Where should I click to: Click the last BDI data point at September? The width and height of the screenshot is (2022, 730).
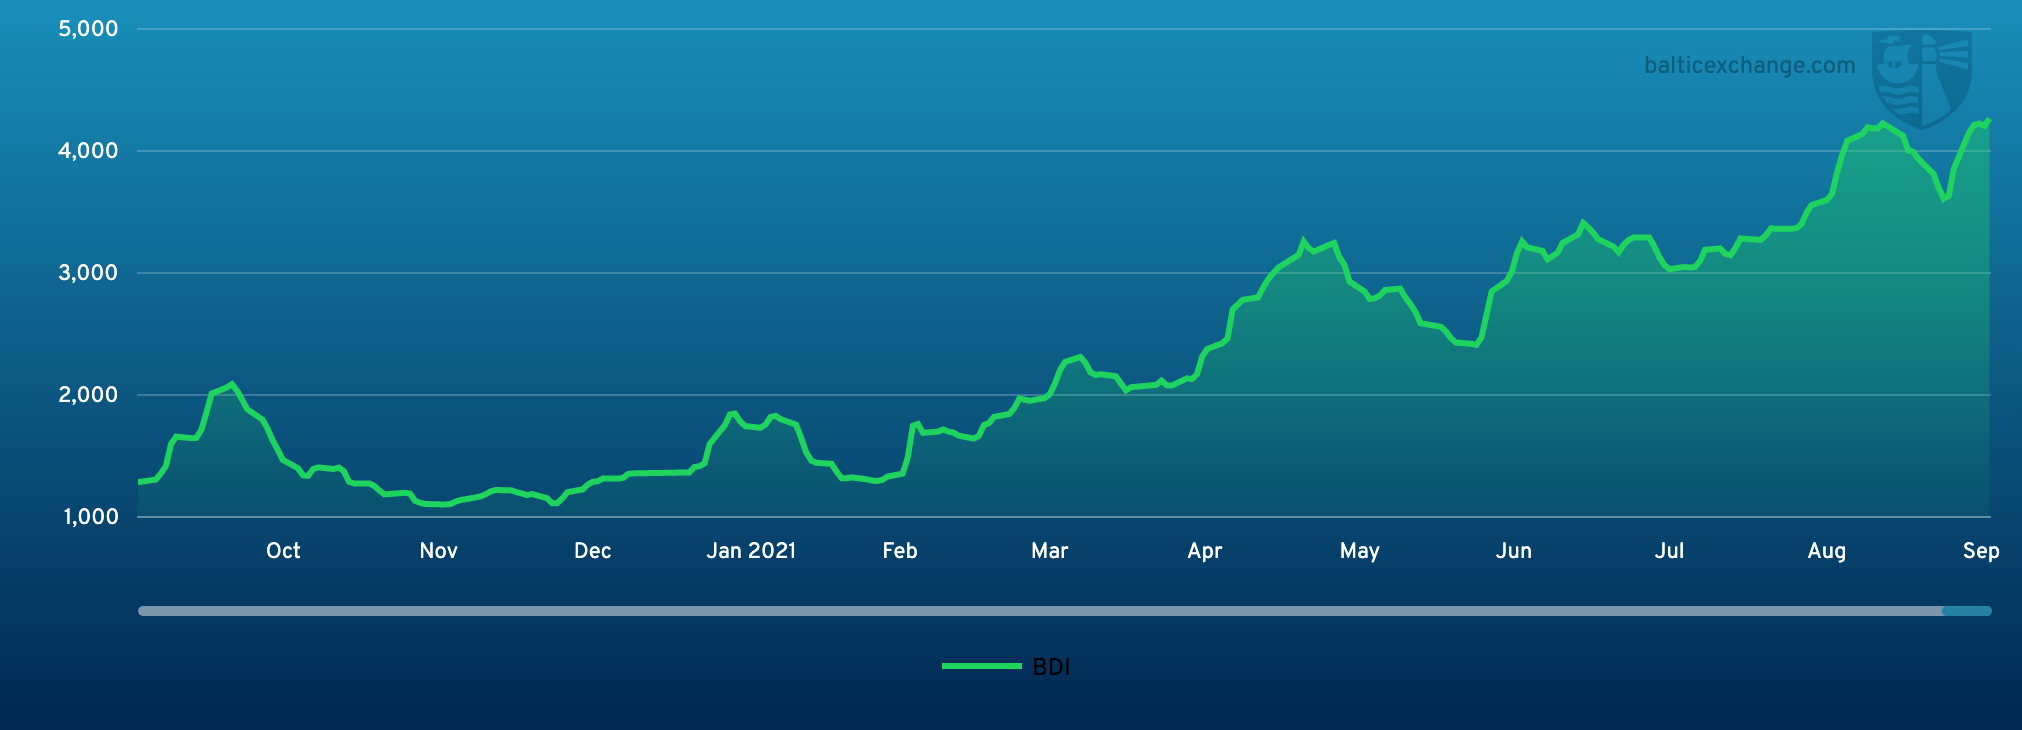(1988, 120)
